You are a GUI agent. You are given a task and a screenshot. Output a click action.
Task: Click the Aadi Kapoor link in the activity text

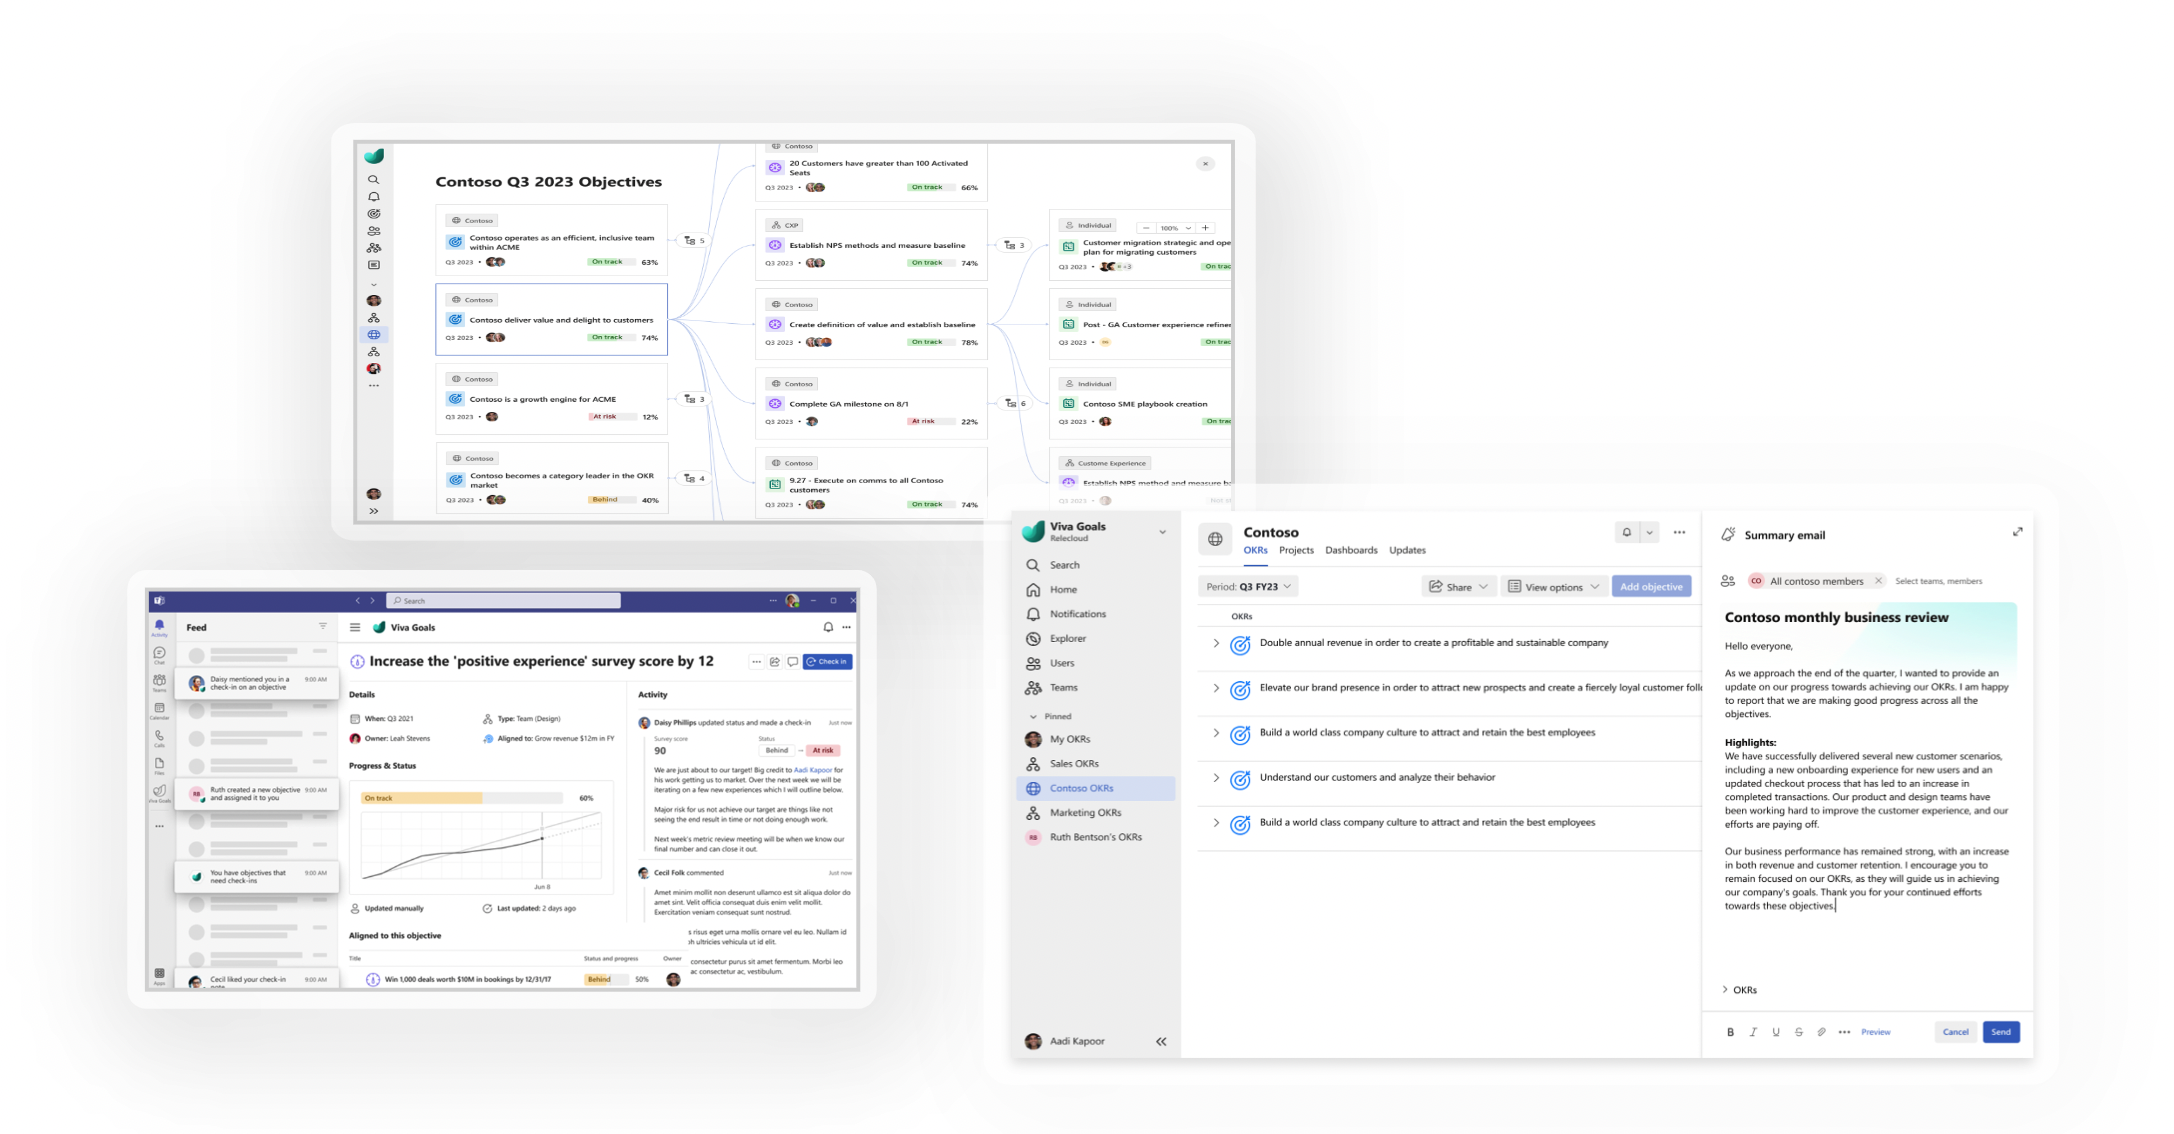pos(813,770)
